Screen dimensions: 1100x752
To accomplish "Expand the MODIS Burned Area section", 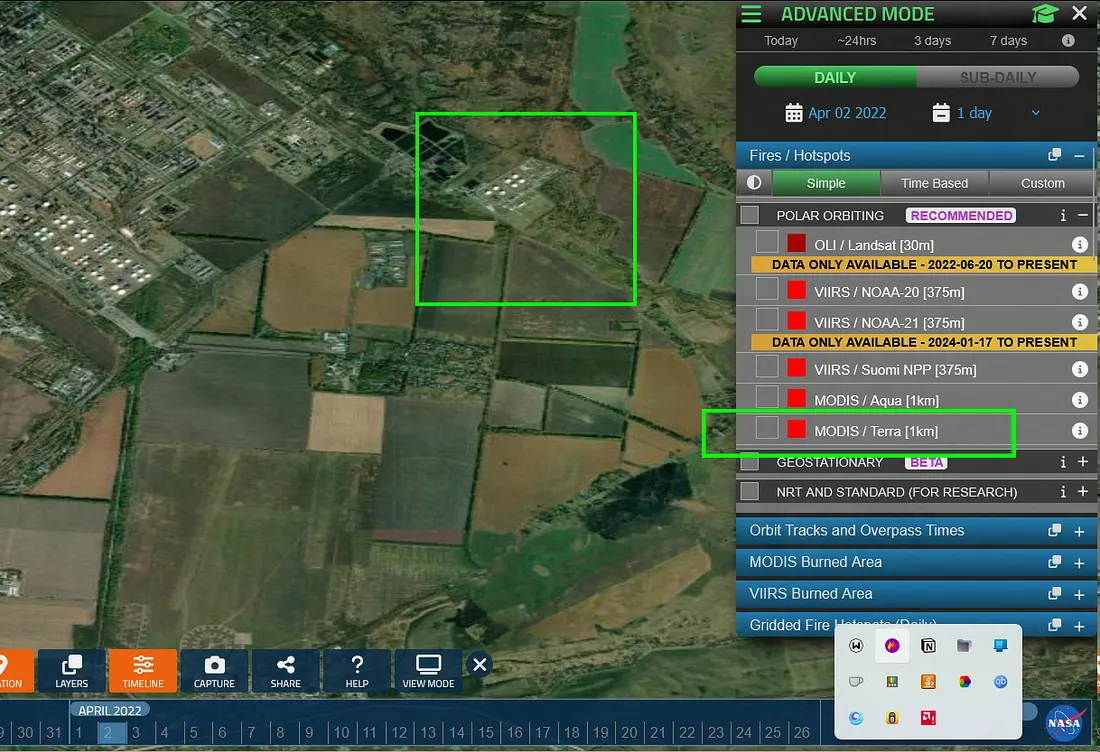I will 1079,562.
